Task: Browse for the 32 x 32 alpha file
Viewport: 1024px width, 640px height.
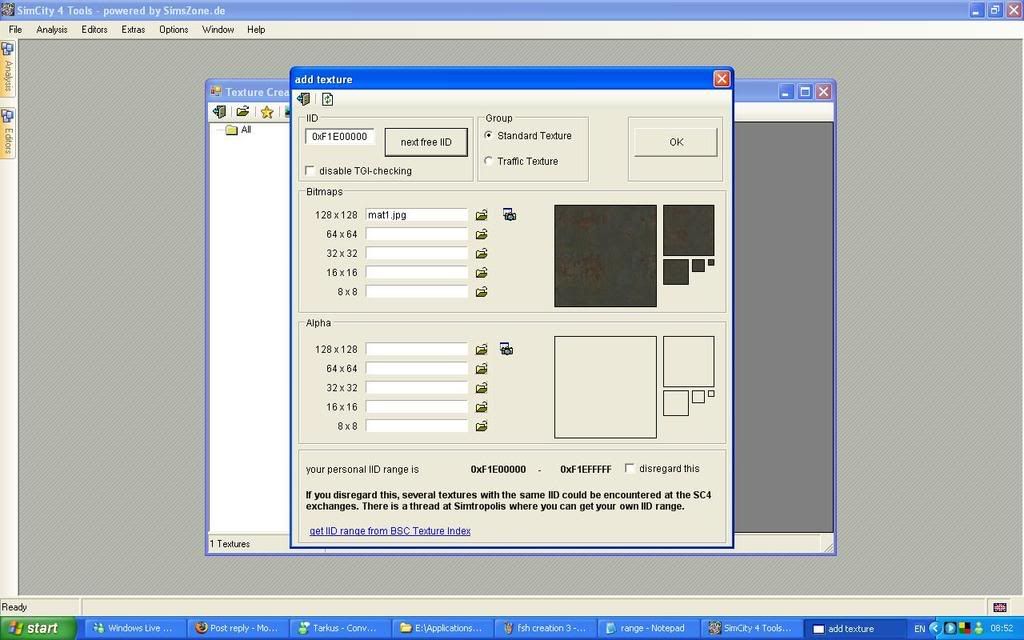Action: [x=481, y=388]
